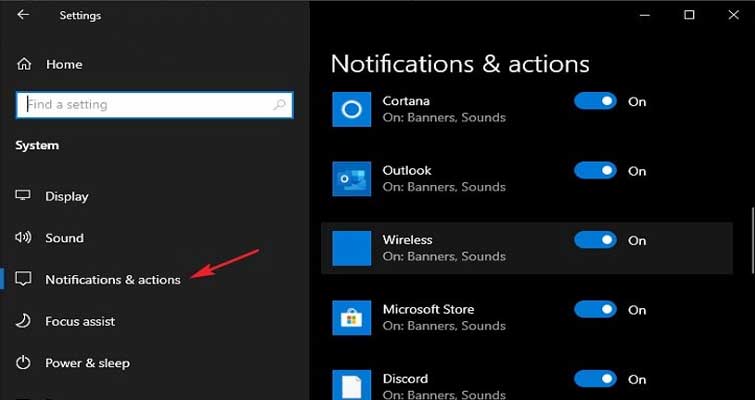Click the 'On' label beside Cortana toggle

tap(637, 102)
